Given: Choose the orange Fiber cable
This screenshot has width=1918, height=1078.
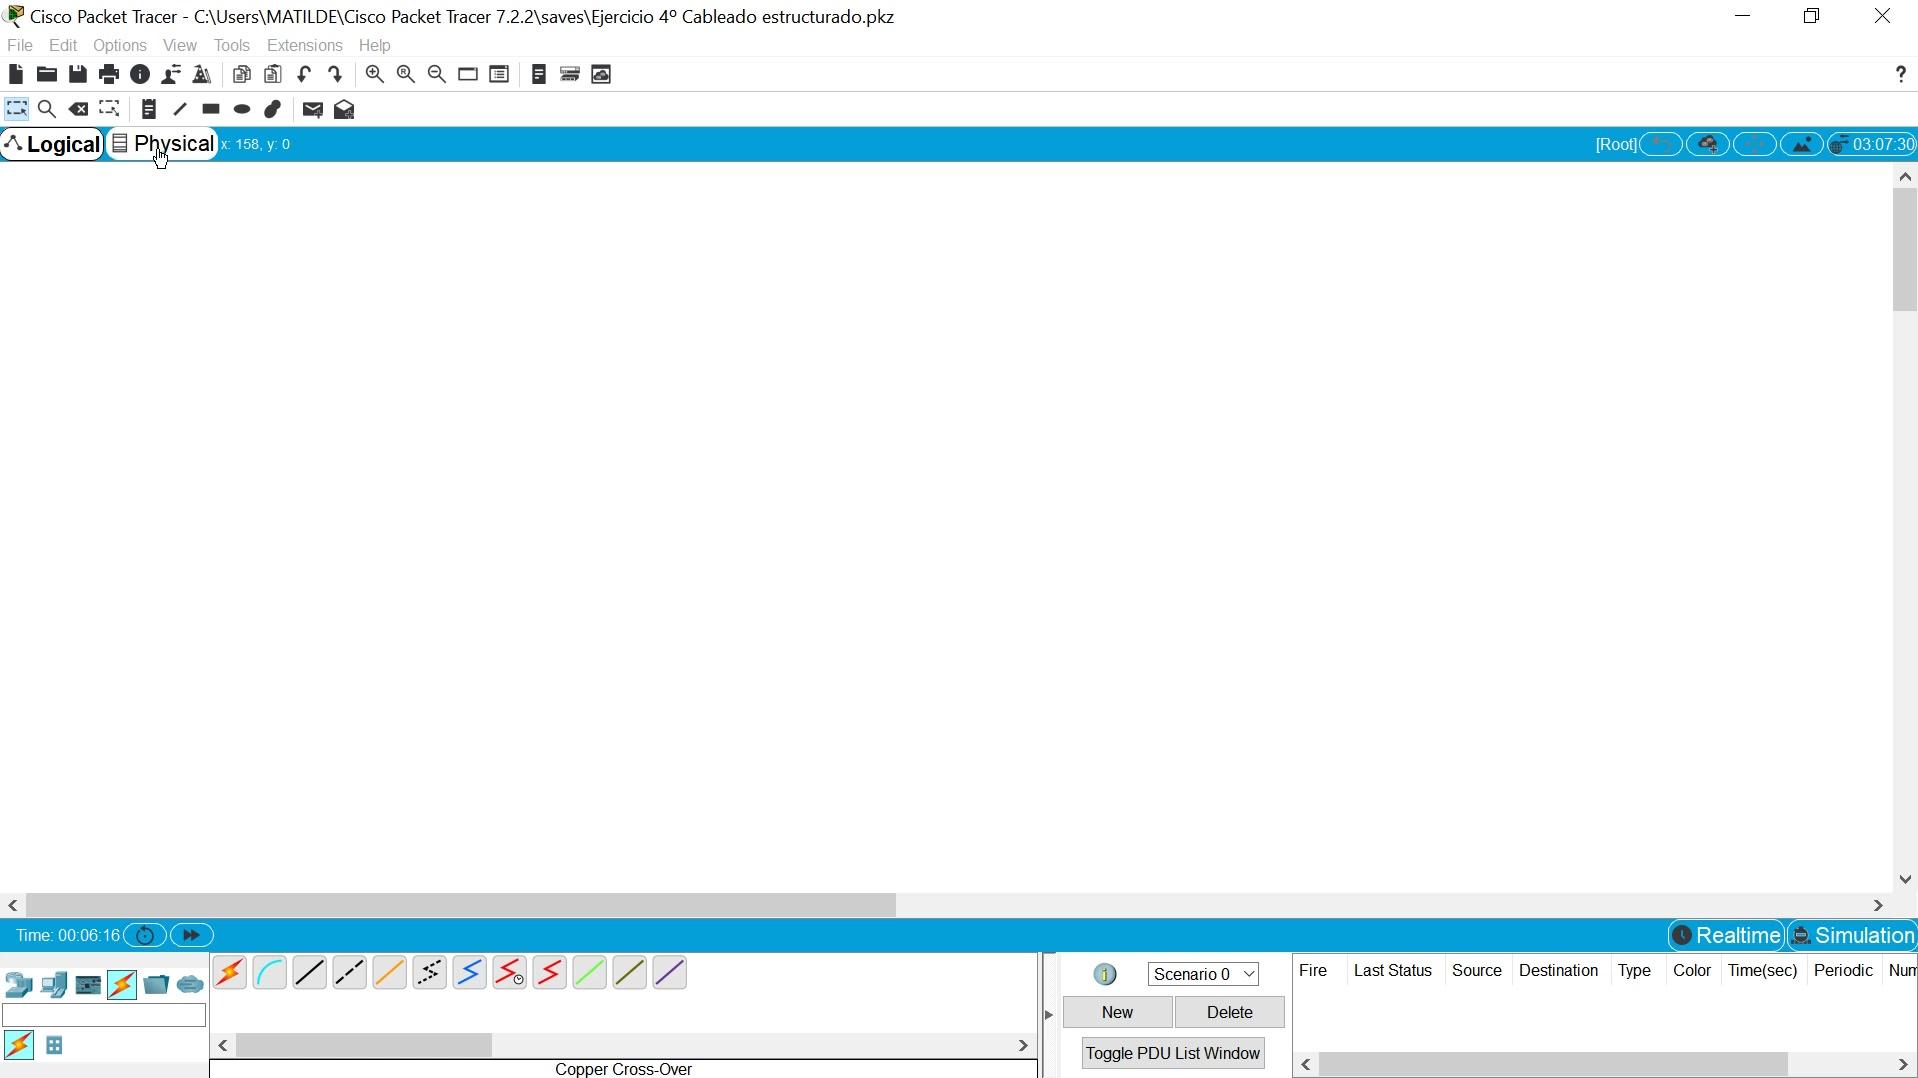Looking at the screenshot, I should point(390,973).
